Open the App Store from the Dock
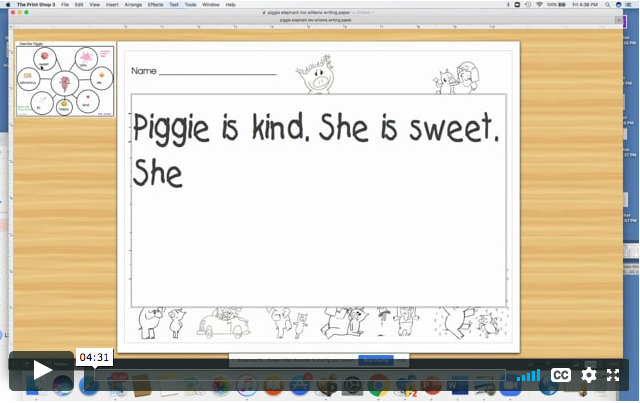This screenshot has height=403, width=640. [299, 385]
